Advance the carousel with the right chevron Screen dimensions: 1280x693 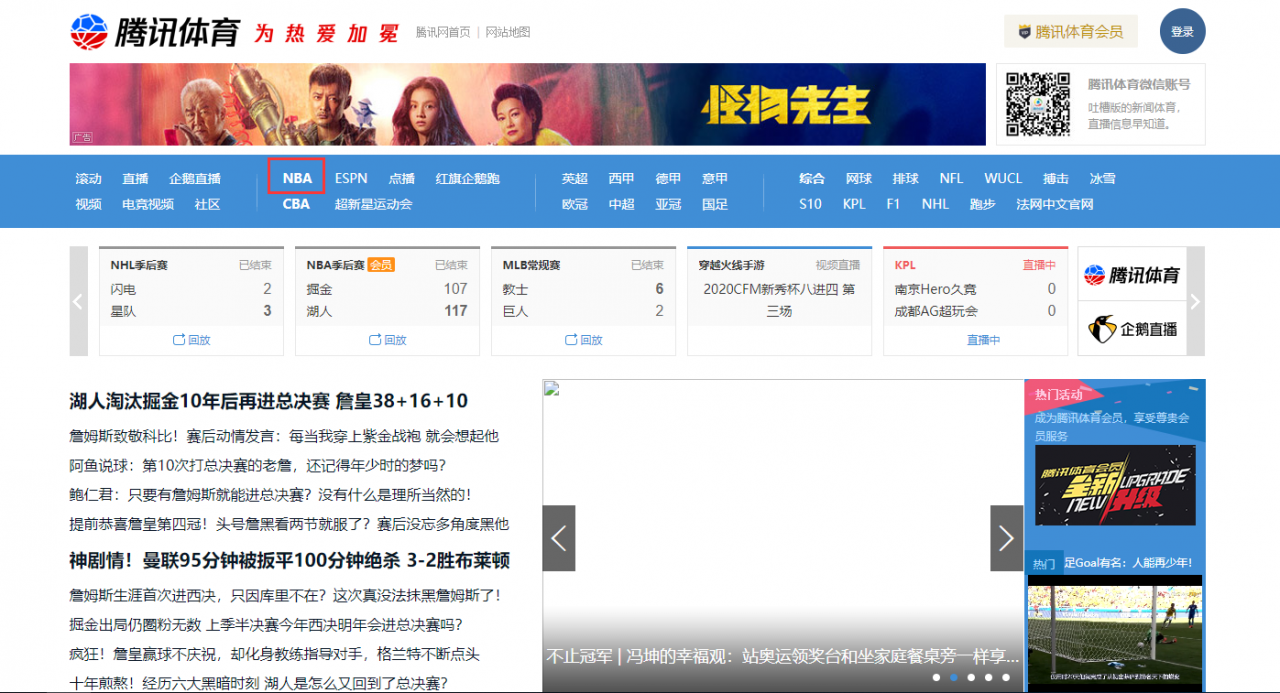[1006, 538]
